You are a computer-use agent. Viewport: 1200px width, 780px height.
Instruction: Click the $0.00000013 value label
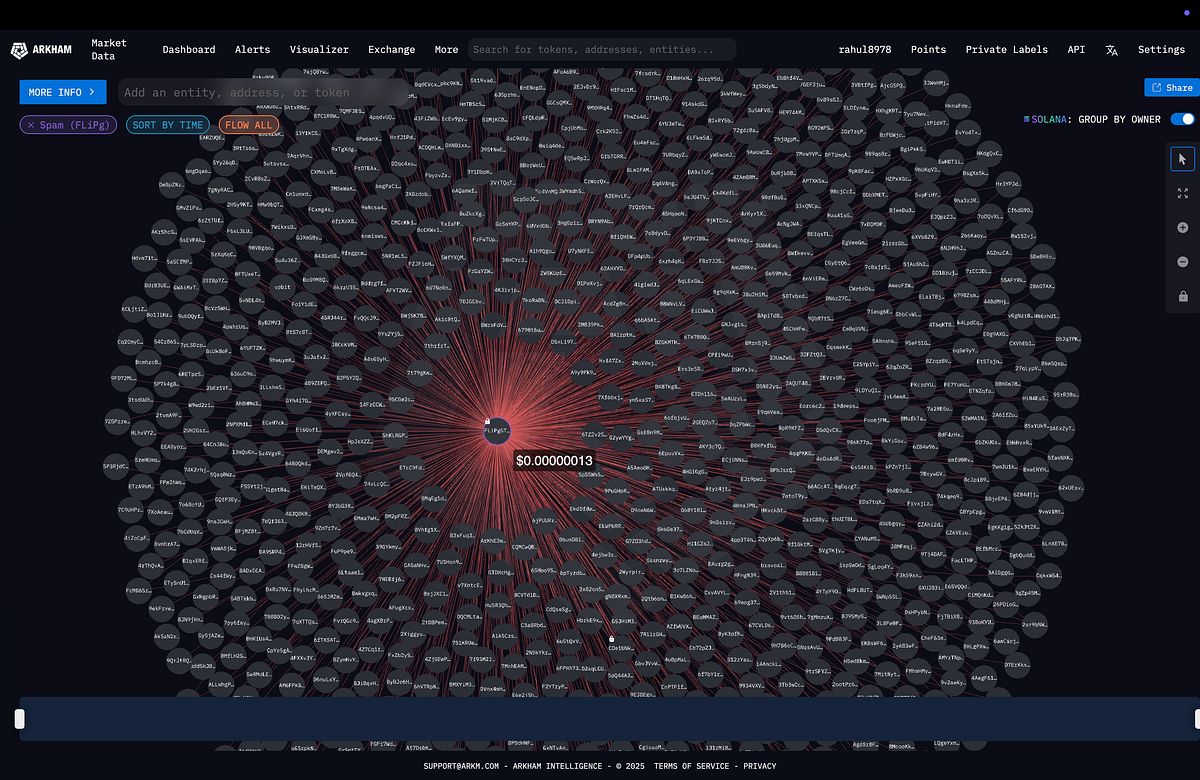554,460
